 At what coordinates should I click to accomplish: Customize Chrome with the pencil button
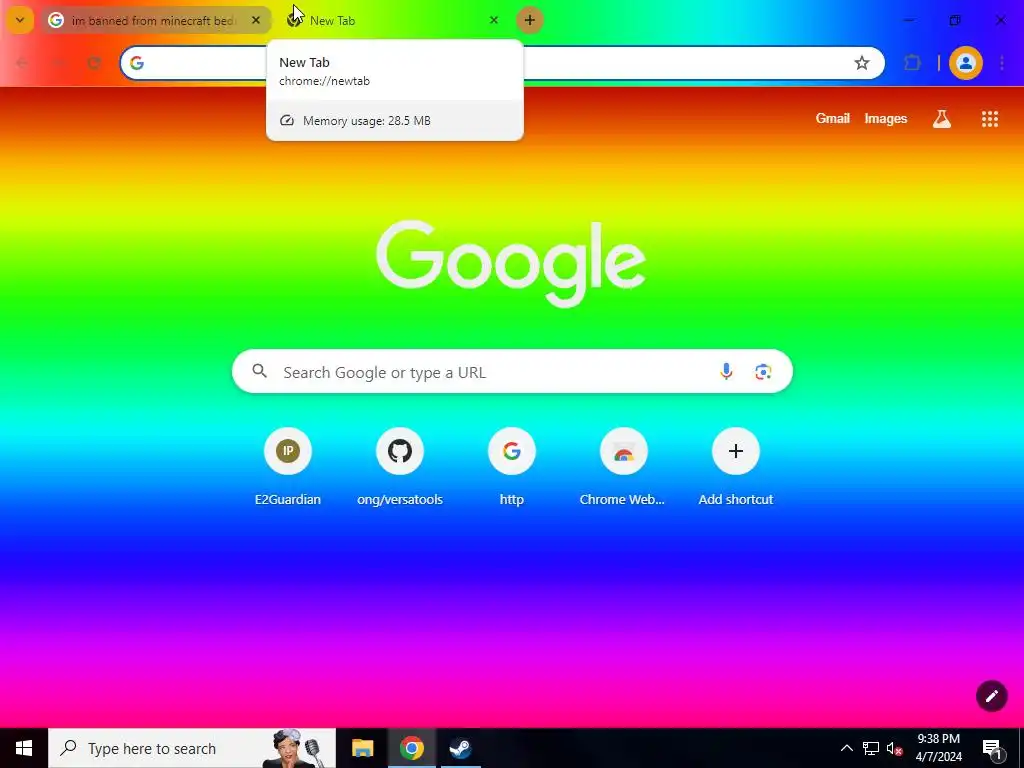pos(991,696)
